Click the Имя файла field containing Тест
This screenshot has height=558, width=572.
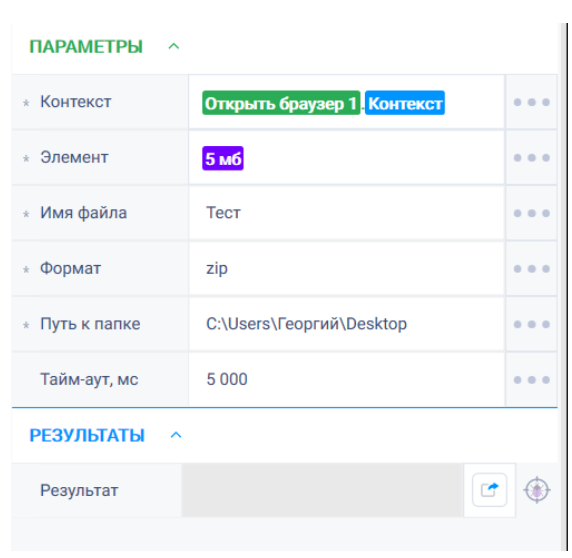click(x=347, y=213)
